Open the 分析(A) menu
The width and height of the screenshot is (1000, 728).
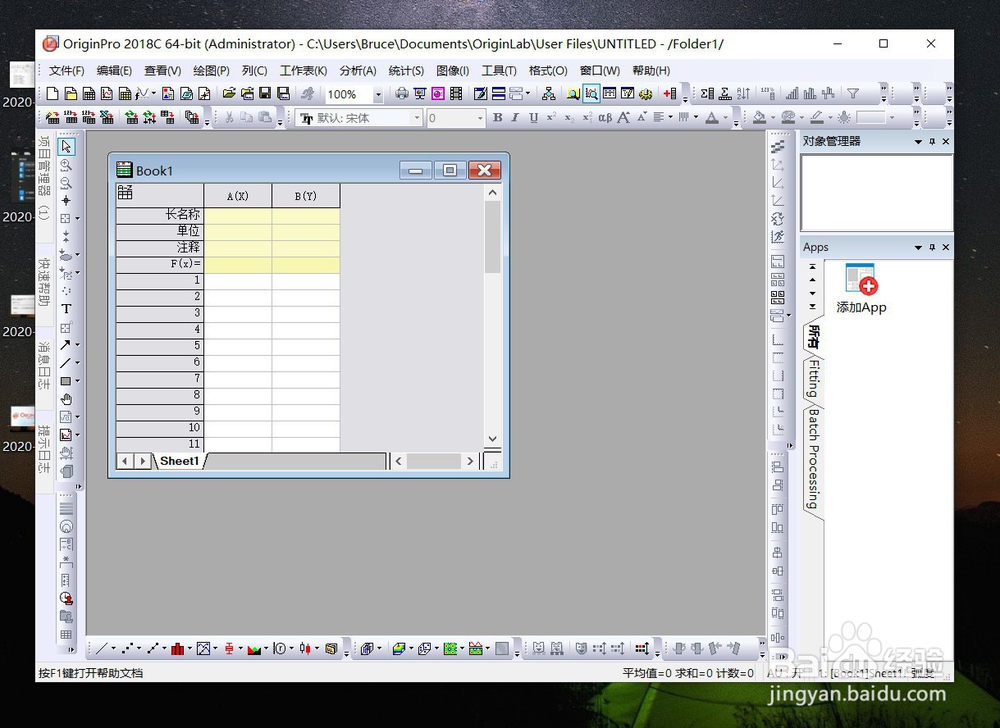tap(358, 71)
